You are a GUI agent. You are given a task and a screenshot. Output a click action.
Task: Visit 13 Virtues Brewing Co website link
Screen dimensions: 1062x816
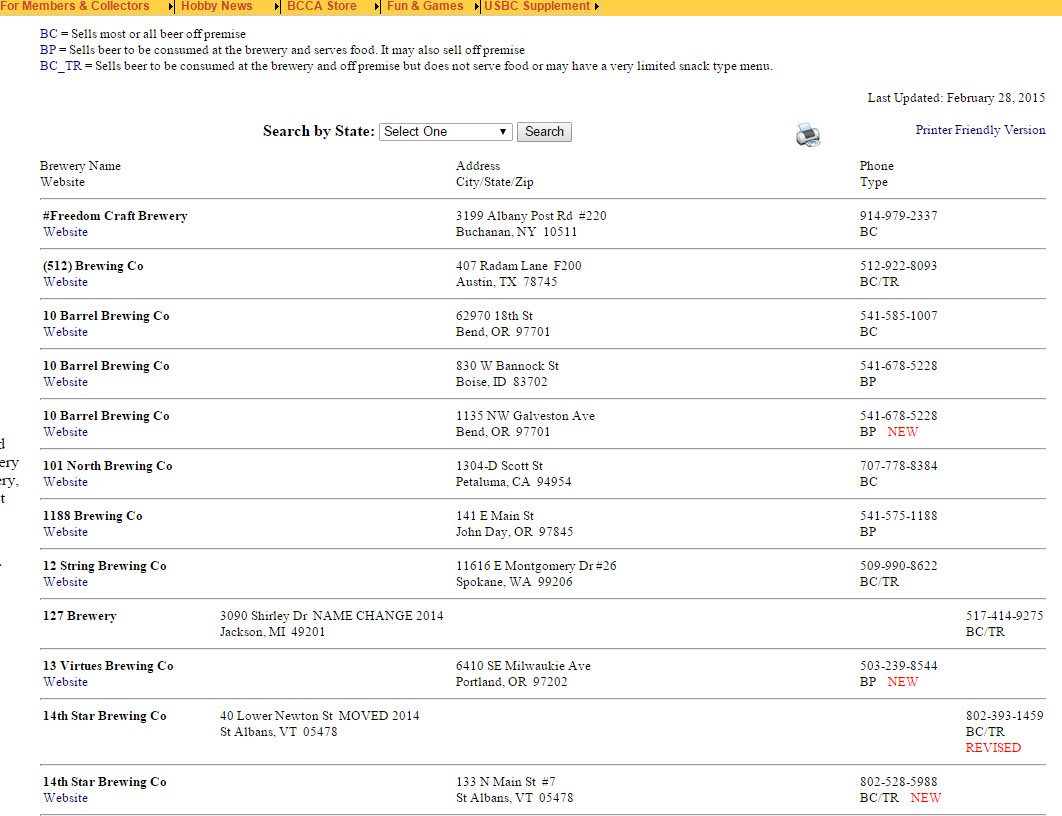[x=66, y=682]
